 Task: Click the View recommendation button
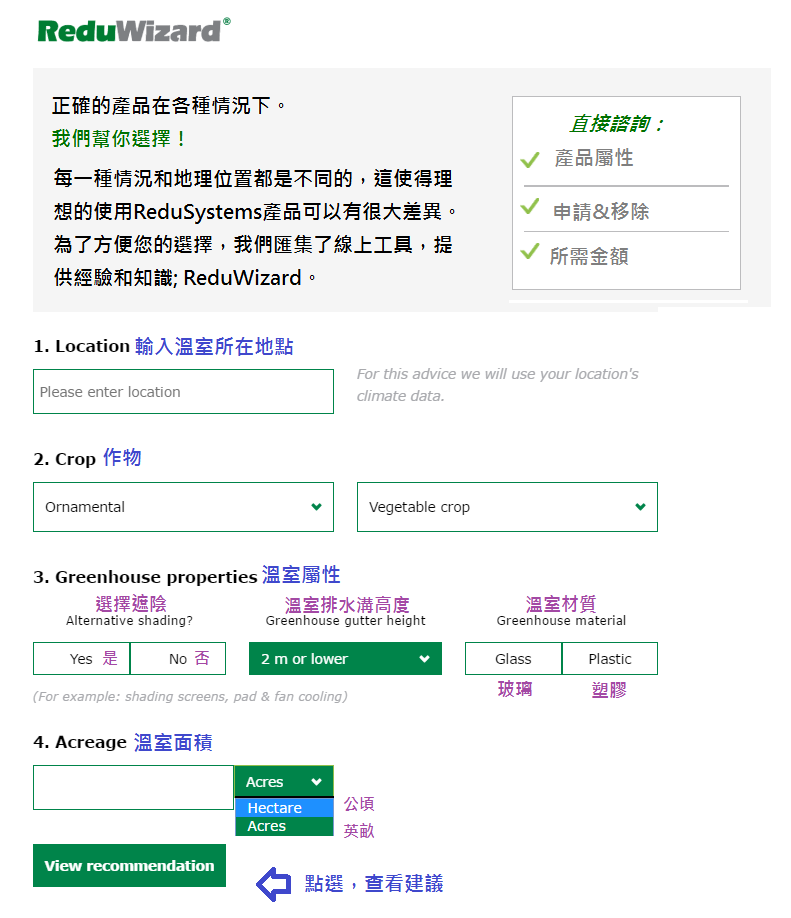(x=129, y=865)
